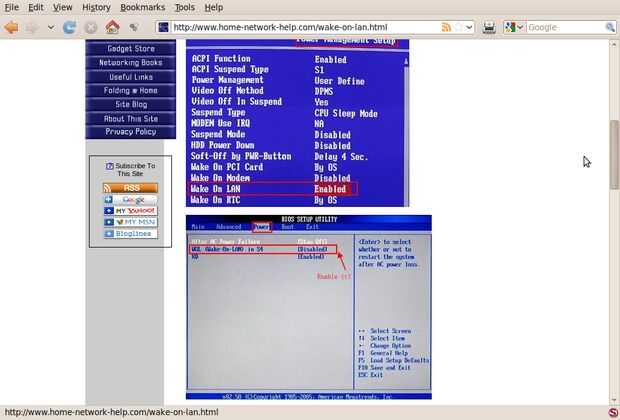
Task: Go back with the orange Back arrow
Action: (11, 27)
